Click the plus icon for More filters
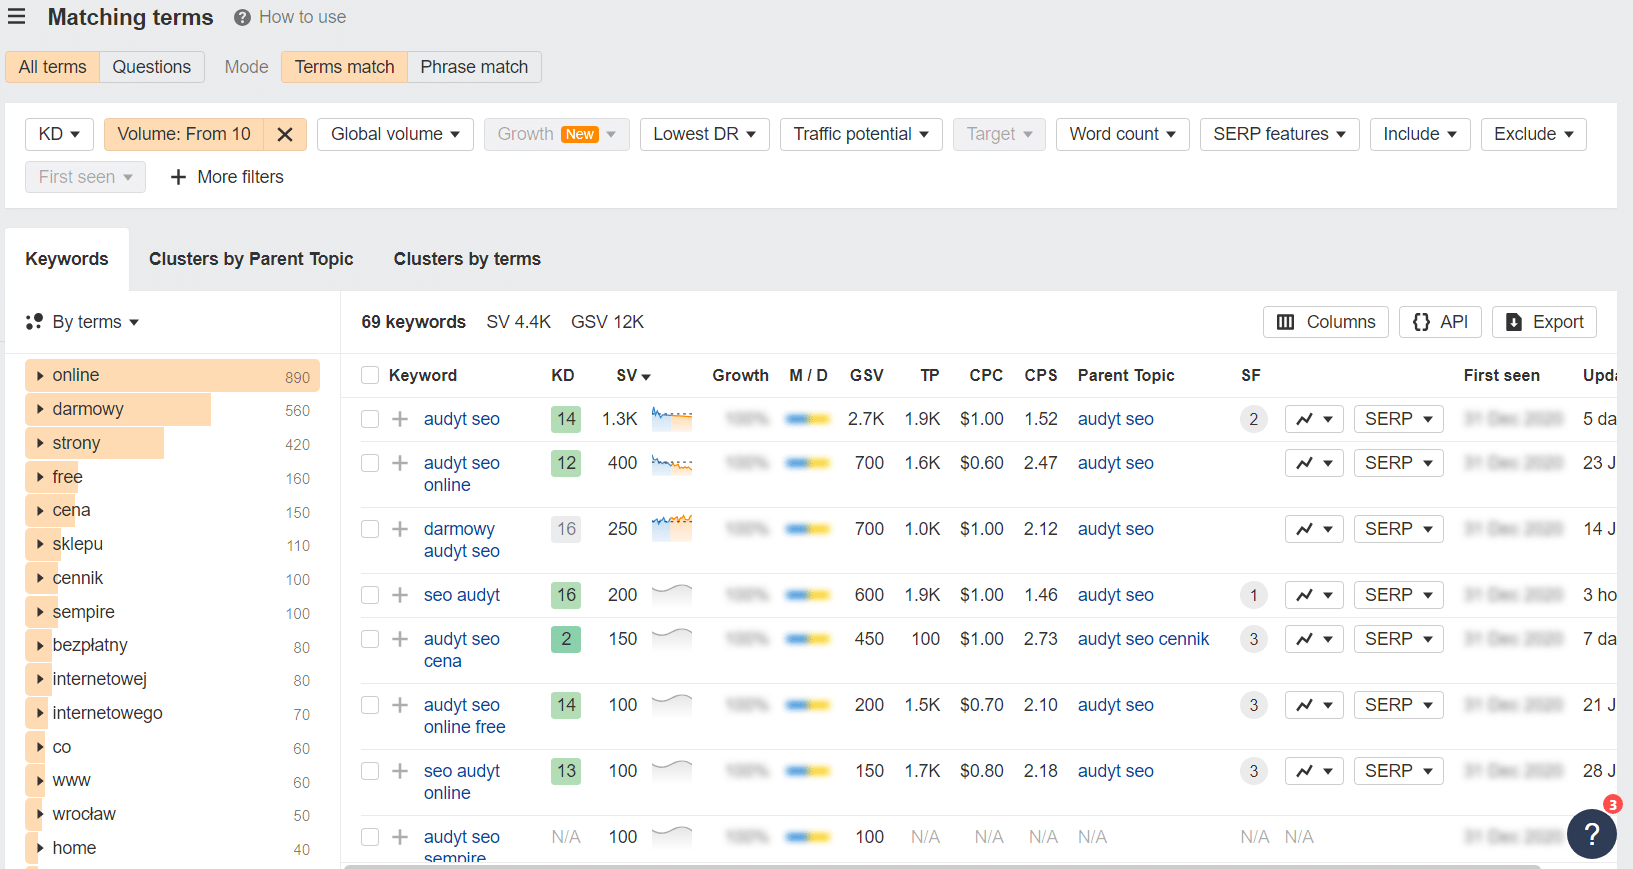Screen dimensions: 1633x869 [x=179, y=177]
